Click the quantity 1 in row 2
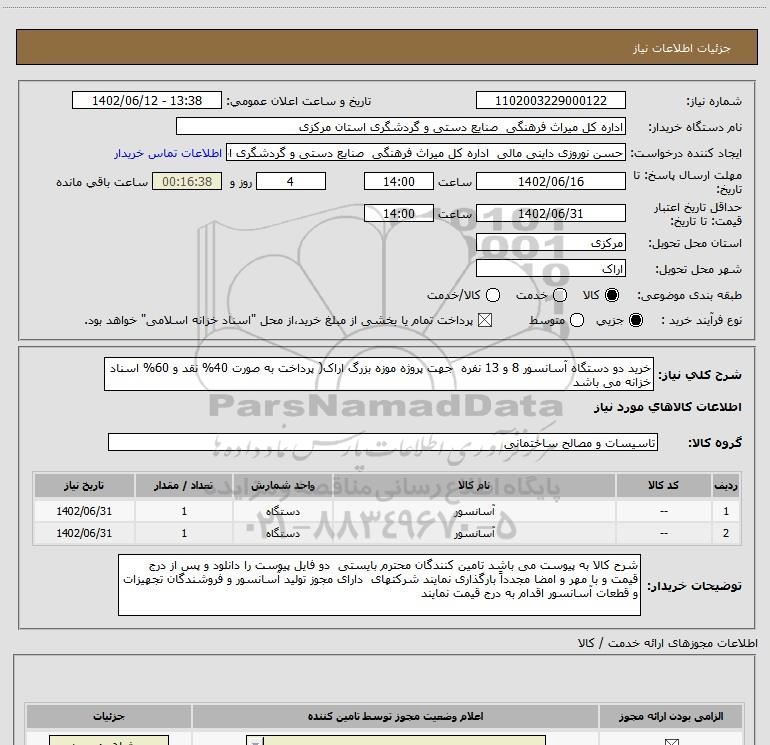Screen dimensions: 770x745 [184, 533]
